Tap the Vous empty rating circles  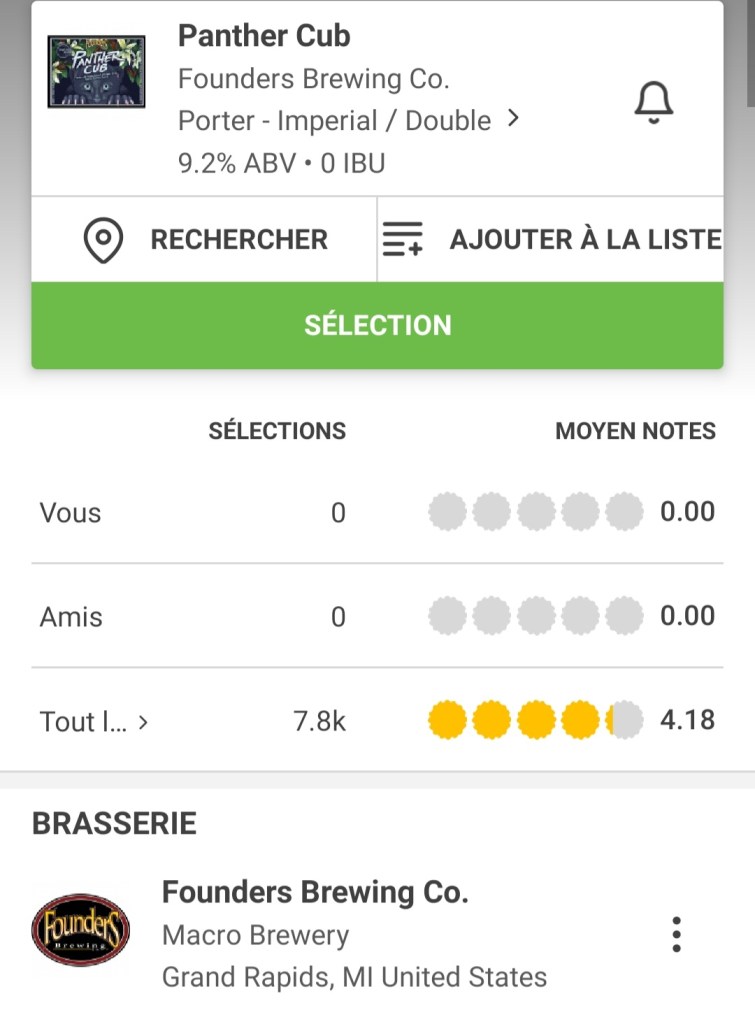pyautogui.click(x=535, y=512)
